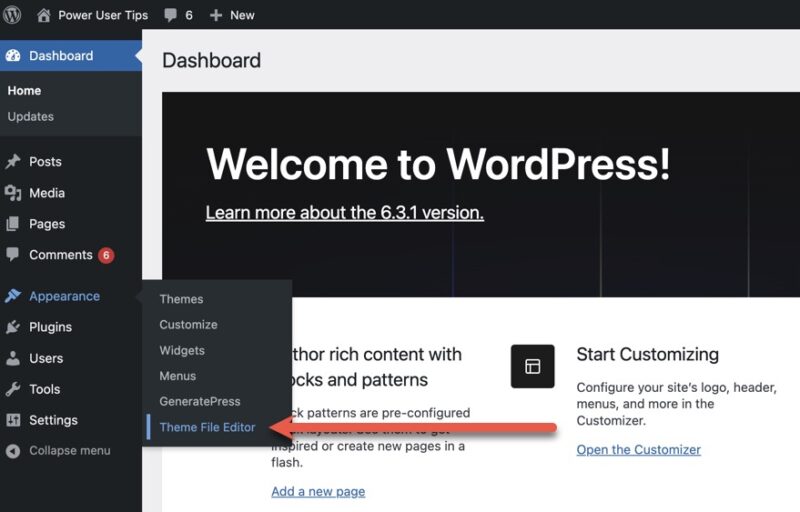Image resolution: width=800 pixels, height=512 pixels.
Task: Open the New content menu
Action: coord(242,15)
